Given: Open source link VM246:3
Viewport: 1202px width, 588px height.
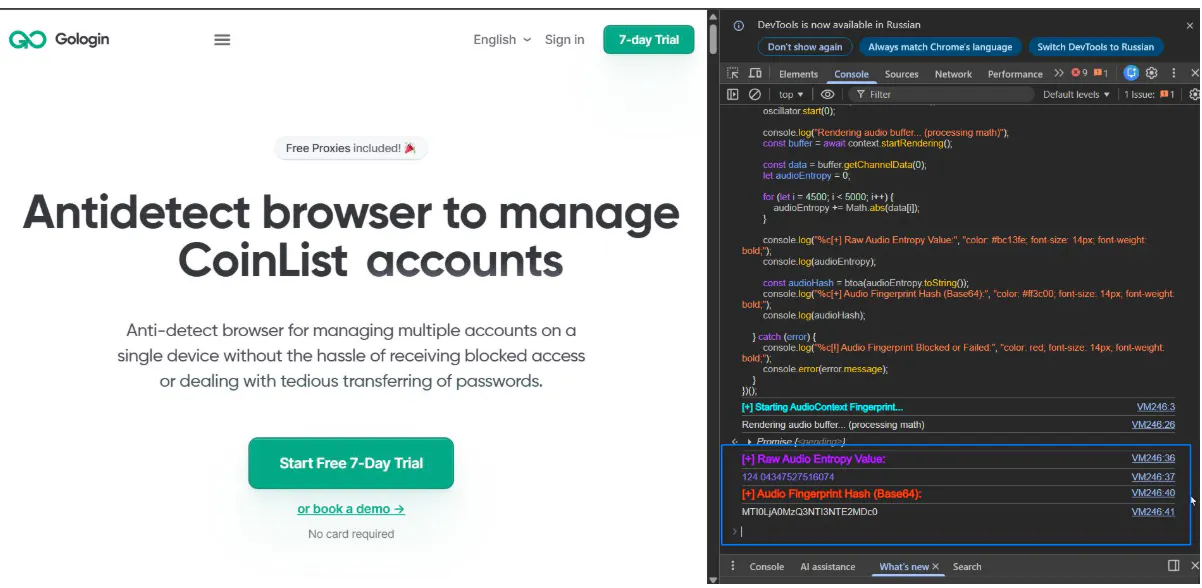Looking at the screenshot, I should pyautogui.click(x=1155, y=407).
